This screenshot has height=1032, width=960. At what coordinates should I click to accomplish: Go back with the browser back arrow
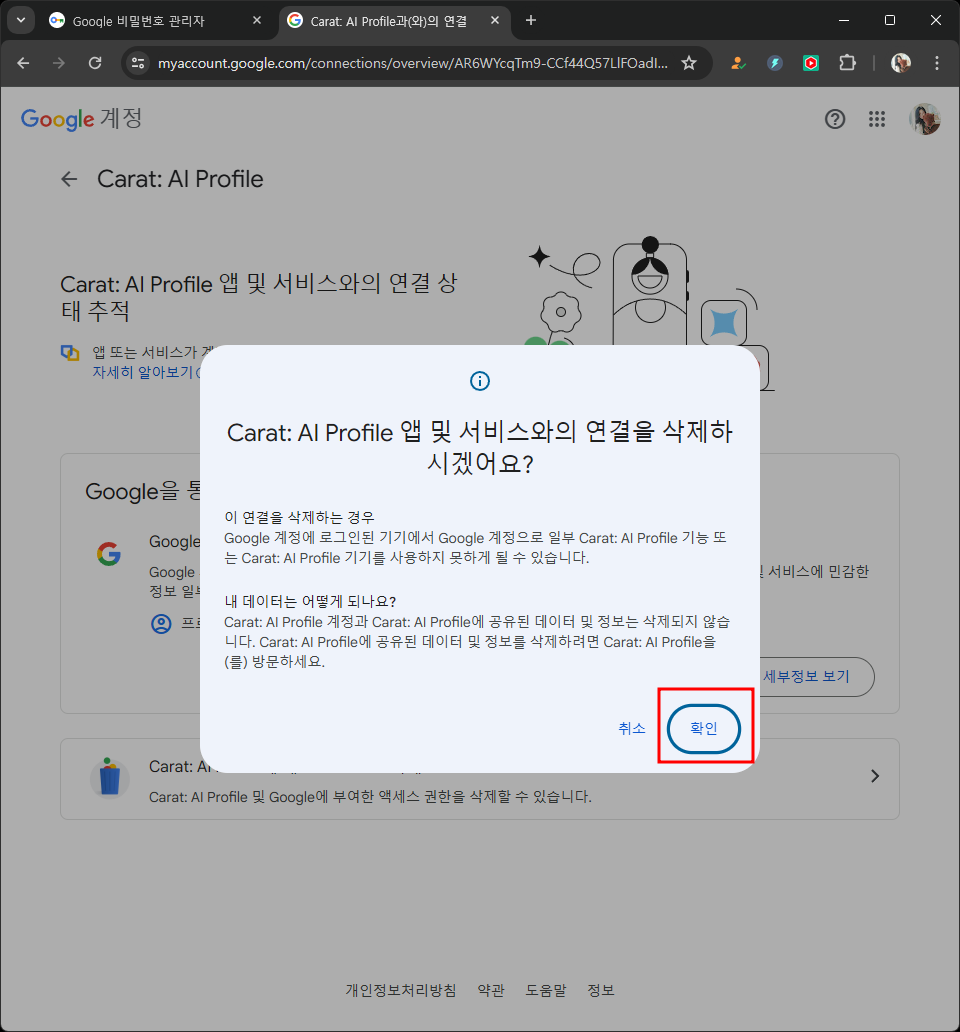point(23,63)
